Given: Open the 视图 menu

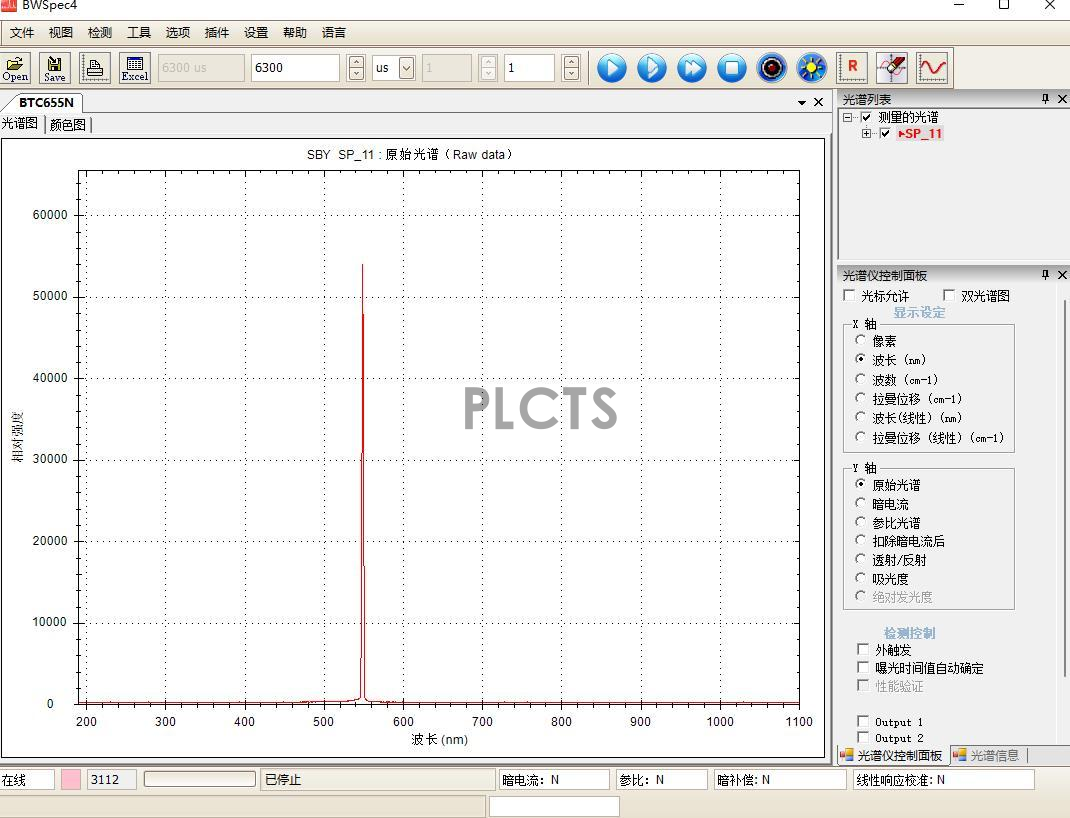Looking at the screenshot, I should pyautogui.click(x=61, y=33).
